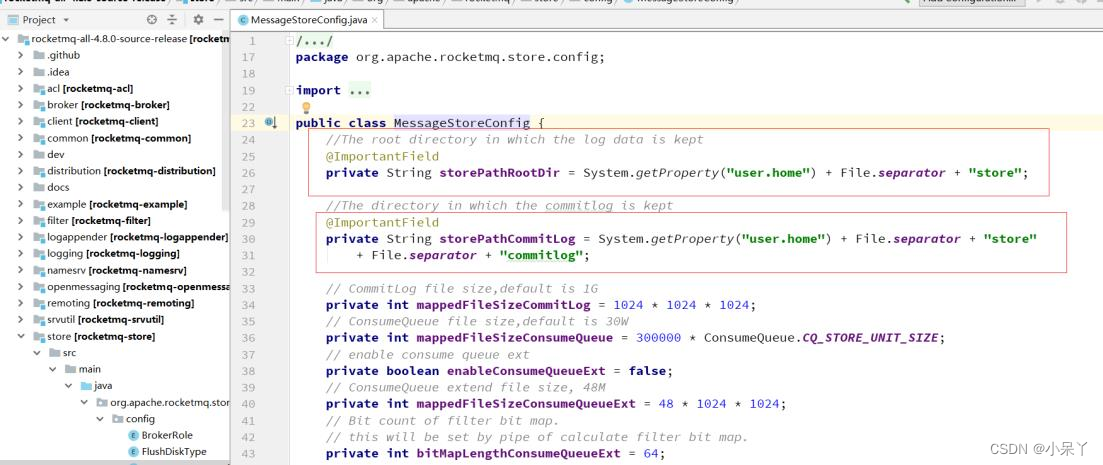
Task: Collapse the rocketmq-all-4.8.0-source-release root node
Action: point(8,39)
